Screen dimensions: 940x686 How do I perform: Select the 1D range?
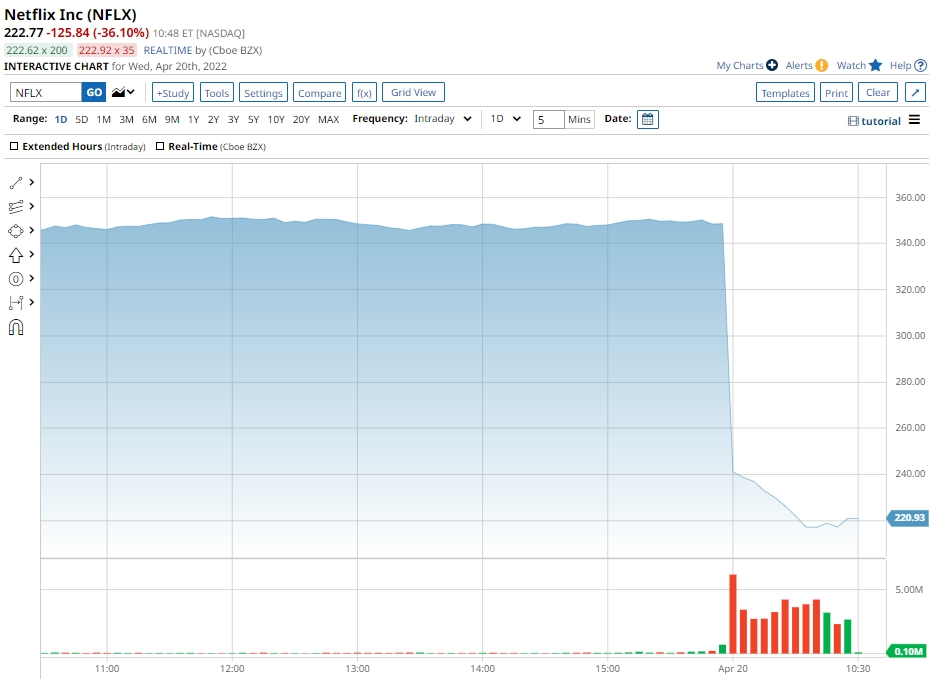61,119
